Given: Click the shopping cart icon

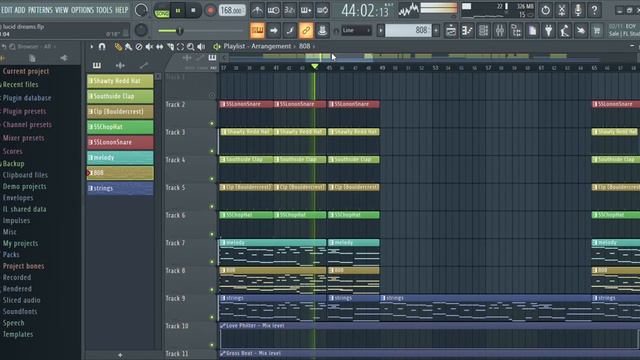Looking at the screenshot, I should click(597, 31).
